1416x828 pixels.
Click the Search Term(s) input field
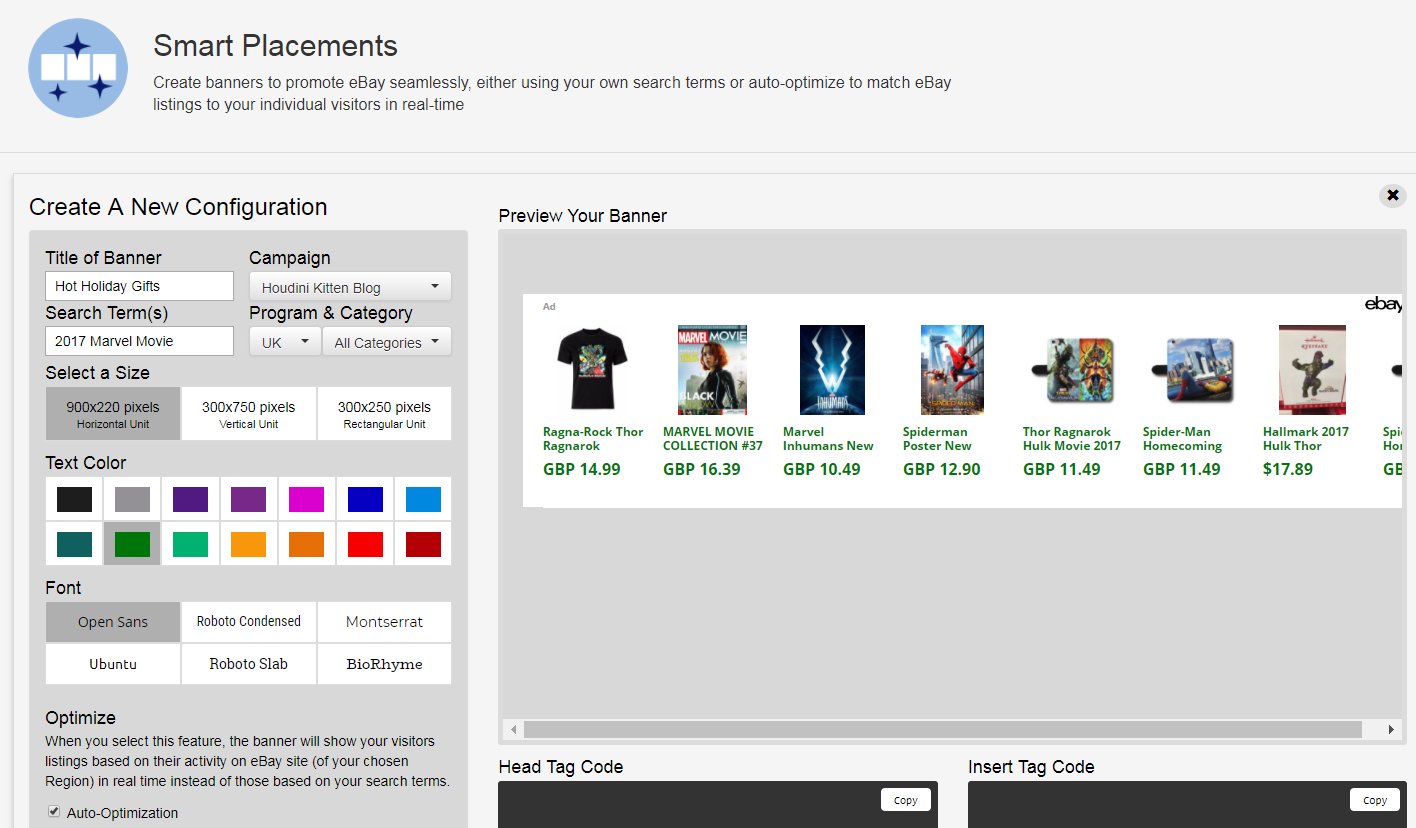click(x=139, y=341)
